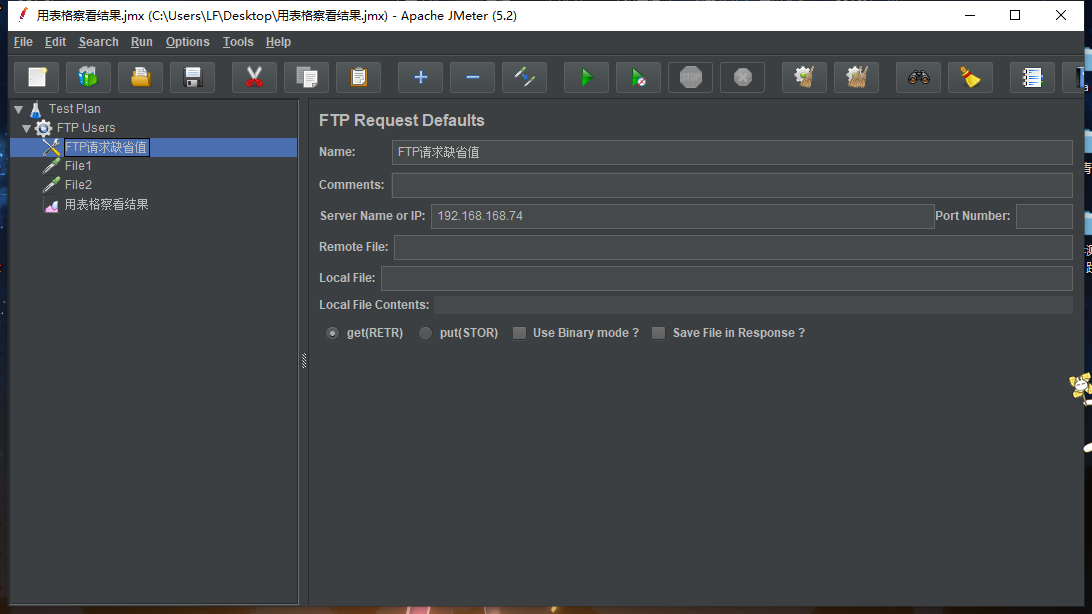This screenshot has width=1092, height=614.
Task: Enable Use Binary mode checkbox
Action: click(520, 333)
